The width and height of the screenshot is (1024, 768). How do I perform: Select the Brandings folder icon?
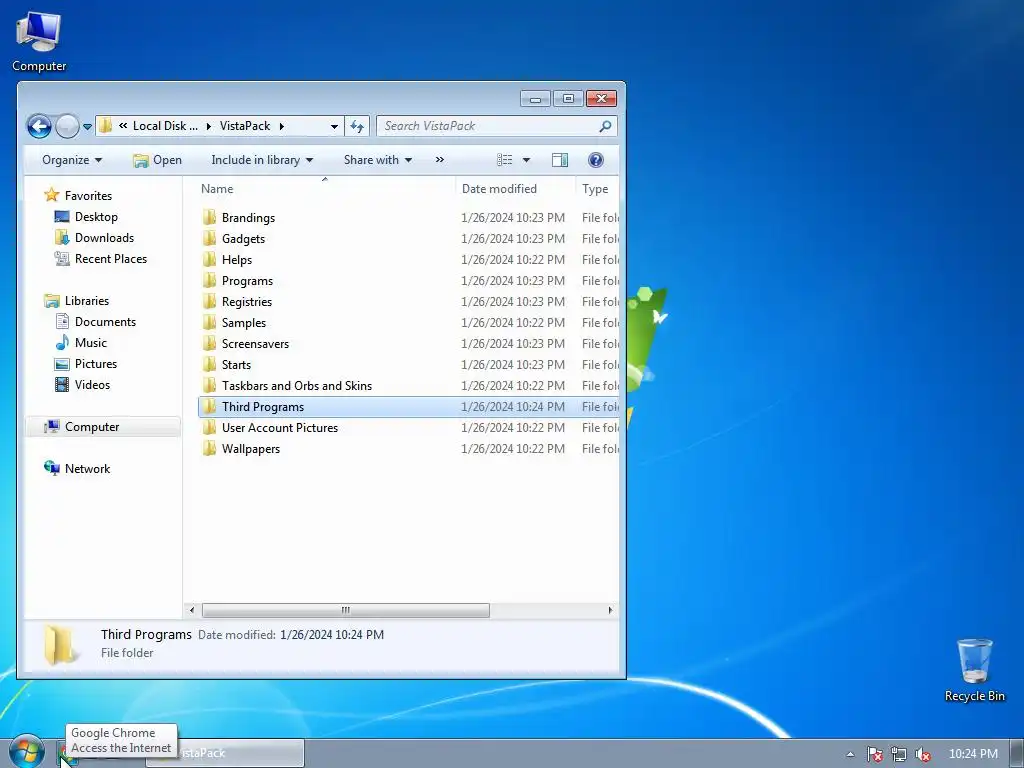pos(209,217)
